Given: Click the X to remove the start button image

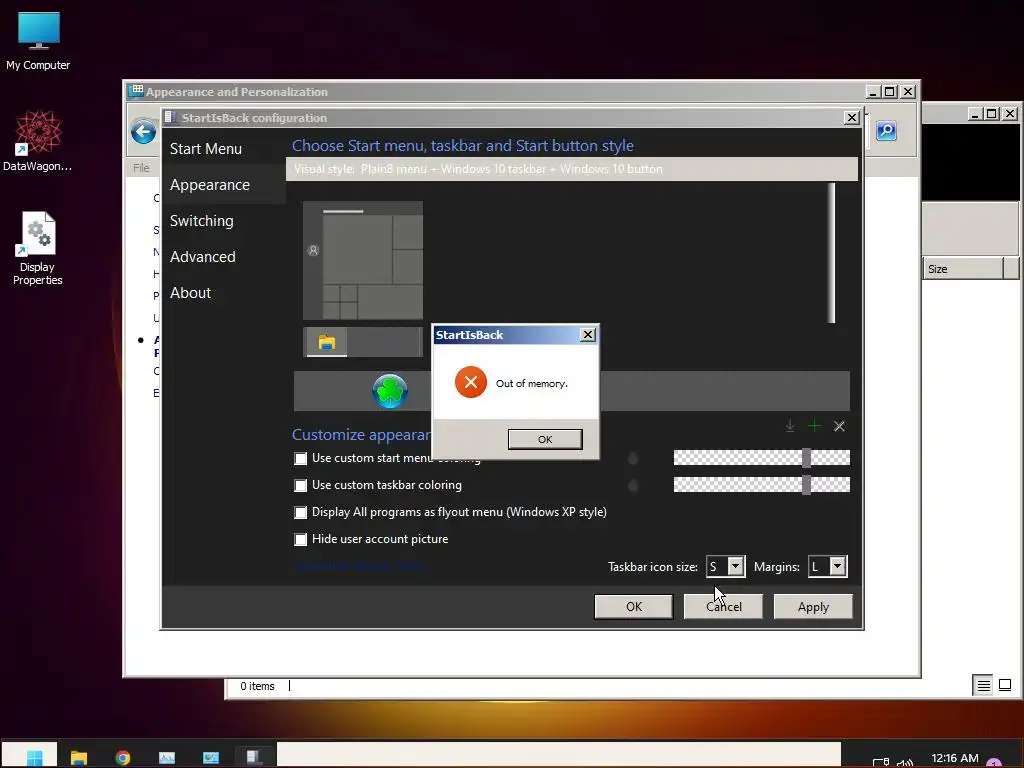Looking at the screenshot, I should click(x=839, y=426).
